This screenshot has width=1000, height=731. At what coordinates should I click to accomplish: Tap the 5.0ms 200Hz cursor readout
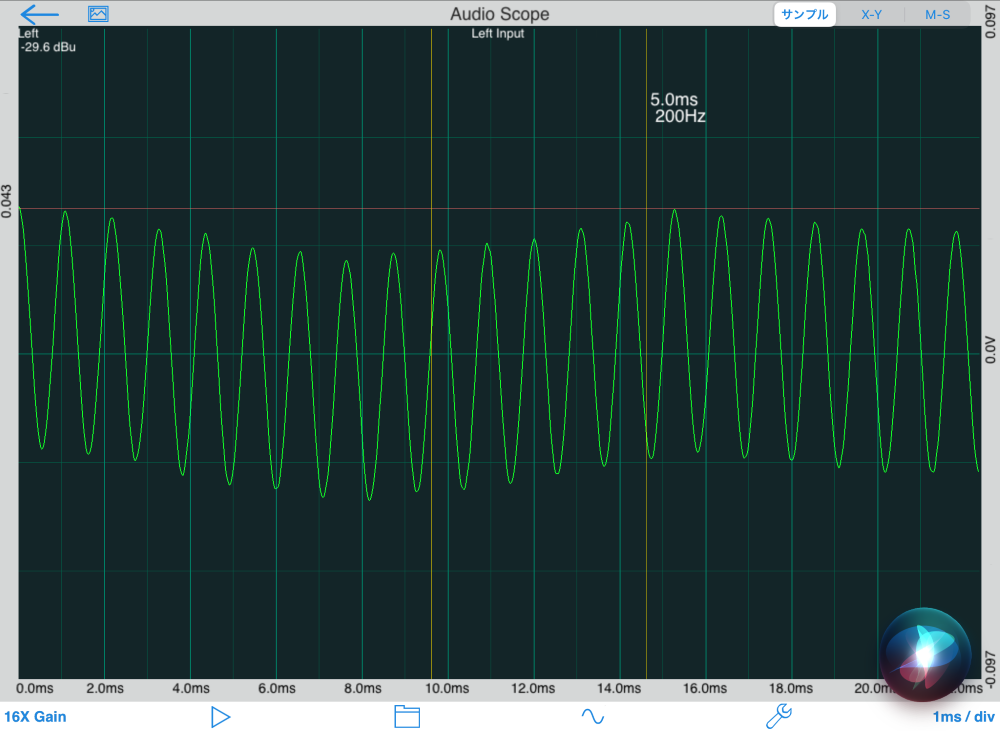[x=678, y=108]
